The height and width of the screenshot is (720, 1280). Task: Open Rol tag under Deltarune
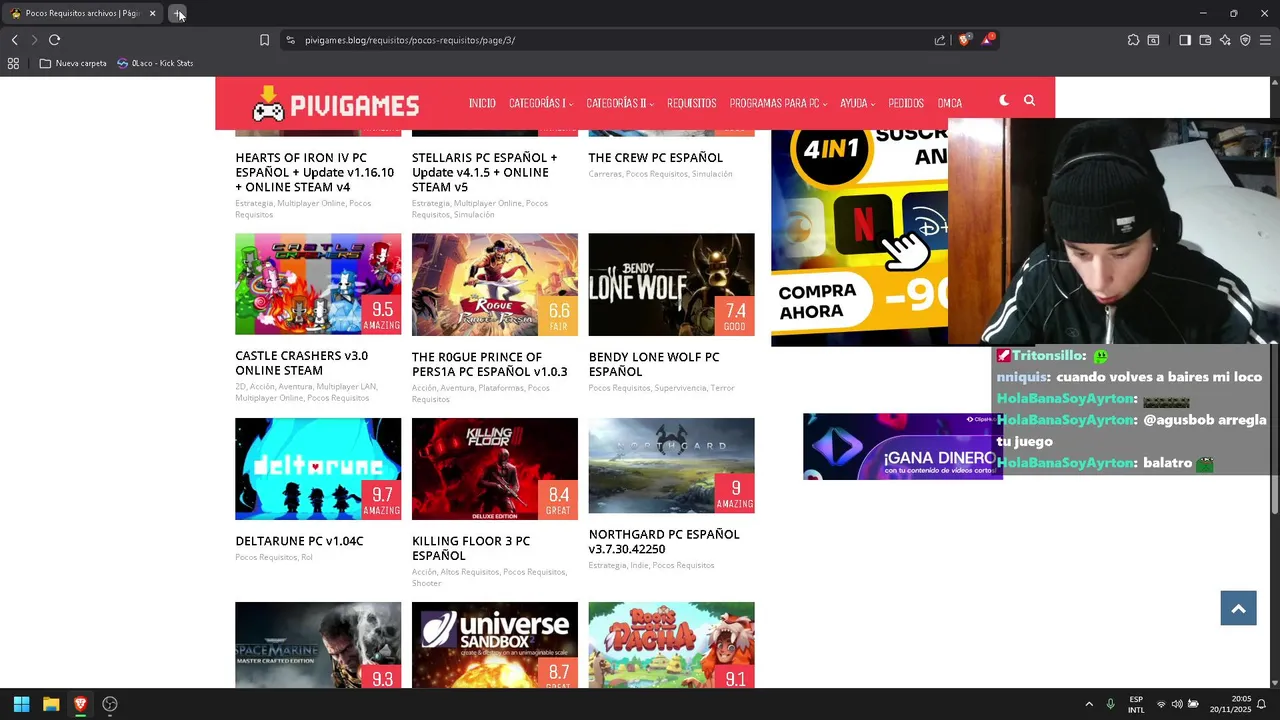tap(307, 557)
